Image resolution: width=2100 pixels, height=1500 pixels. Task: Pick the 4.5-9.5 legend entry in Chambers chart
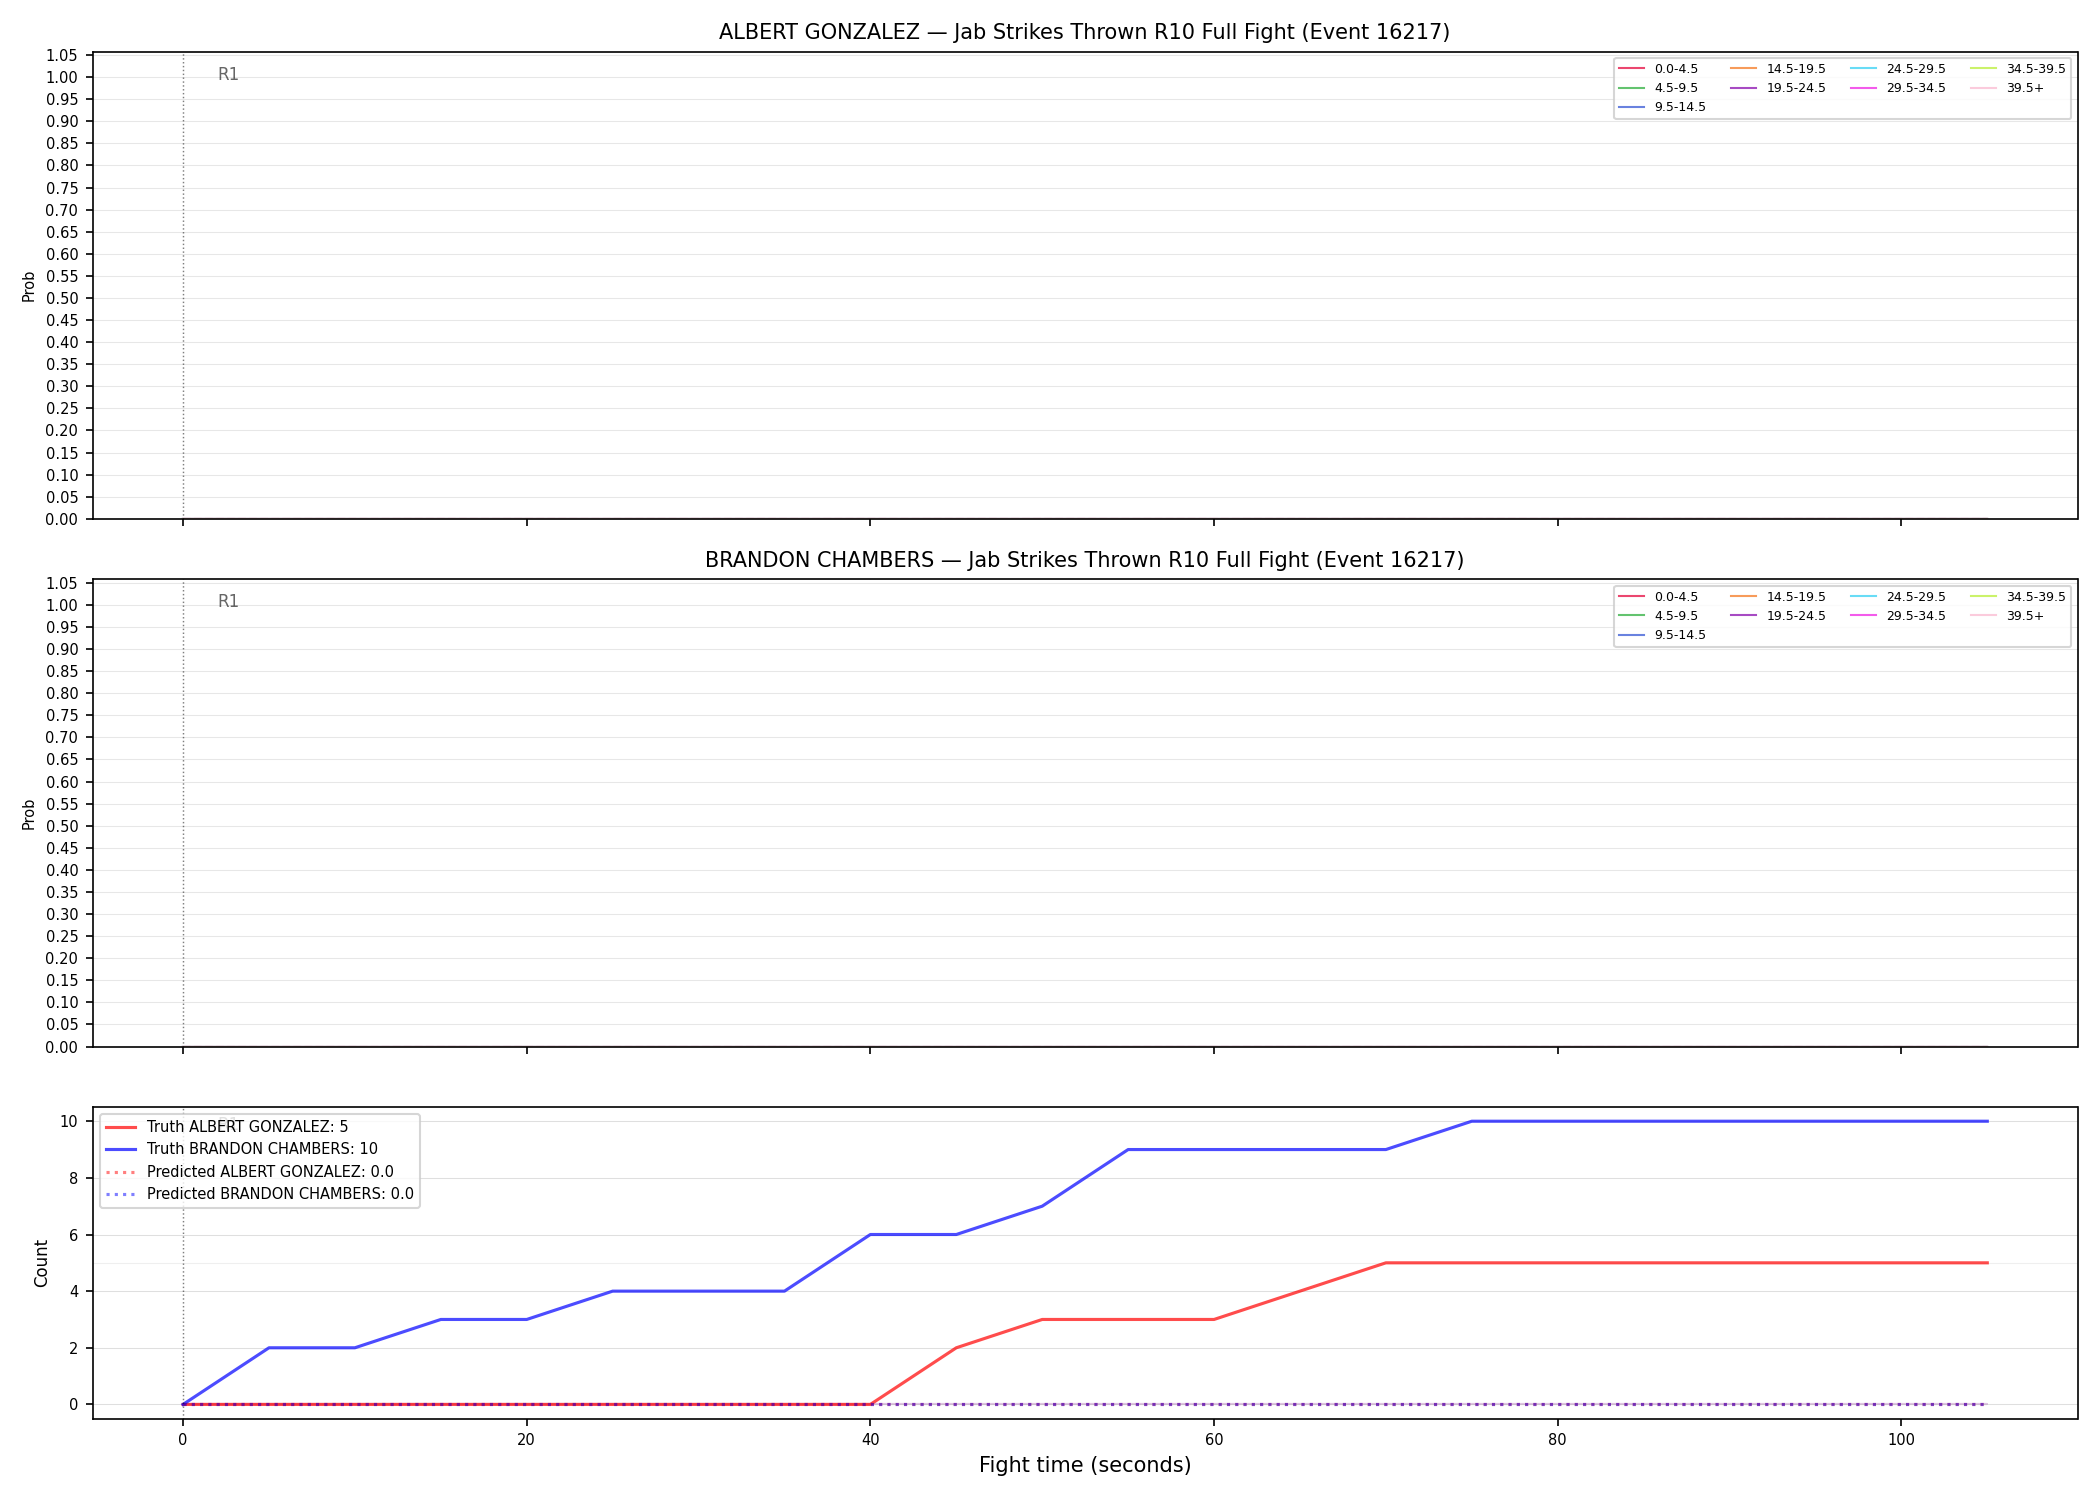click(1657, 616)
